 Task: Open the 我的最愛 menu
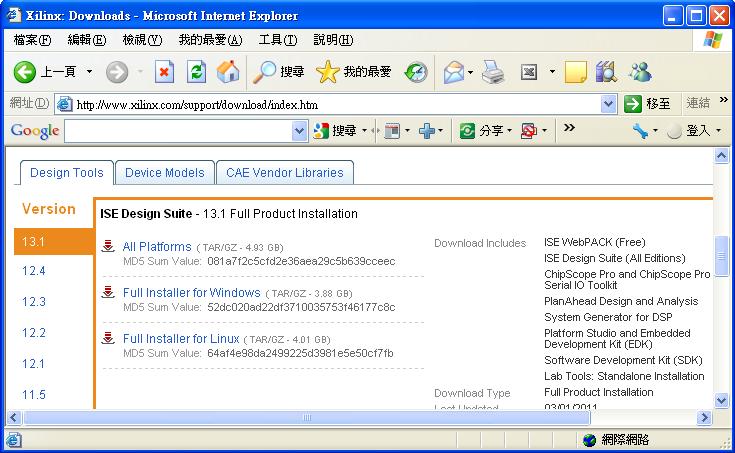[x=210, y=40]
